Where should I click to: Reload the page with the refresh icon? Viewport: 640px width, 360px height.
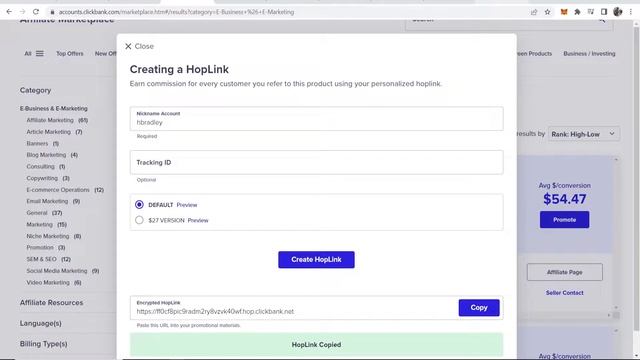[x=36, y=12]
